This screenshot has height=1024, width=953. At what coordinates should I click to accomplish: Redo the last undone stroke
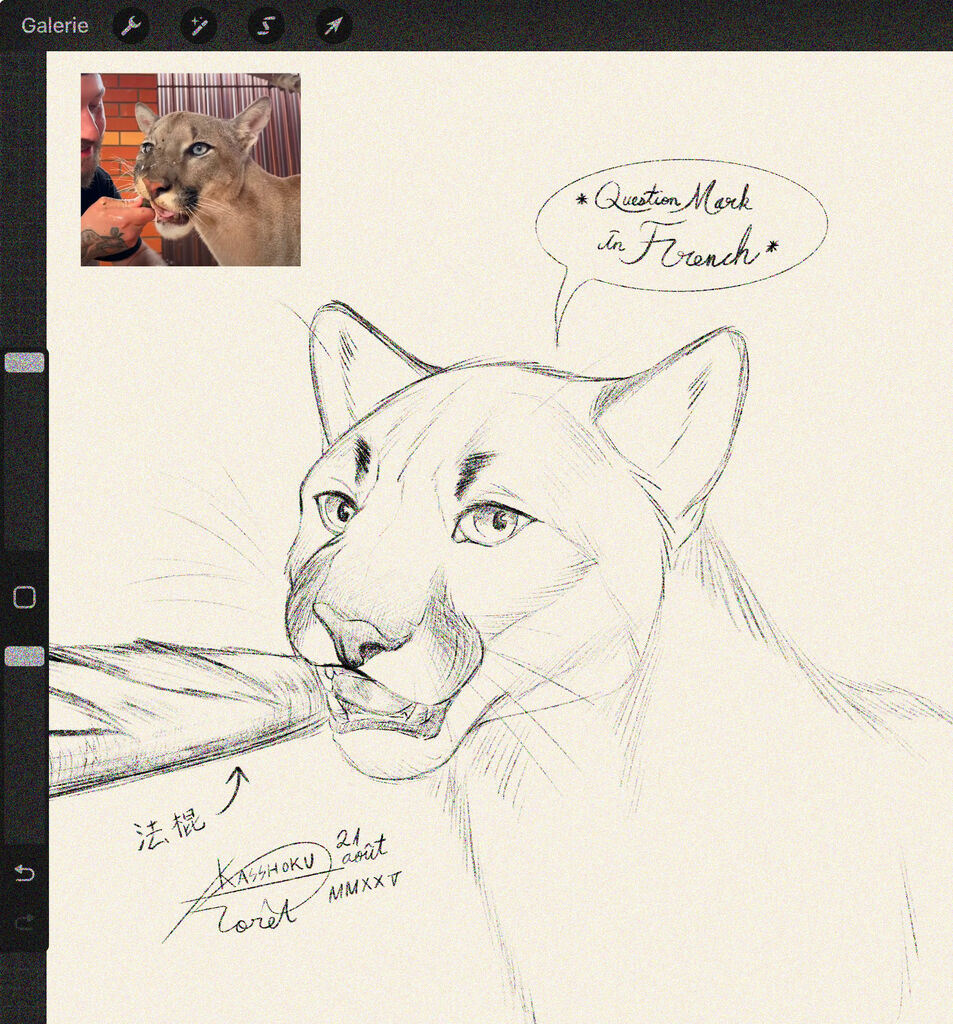click(25, 922)
